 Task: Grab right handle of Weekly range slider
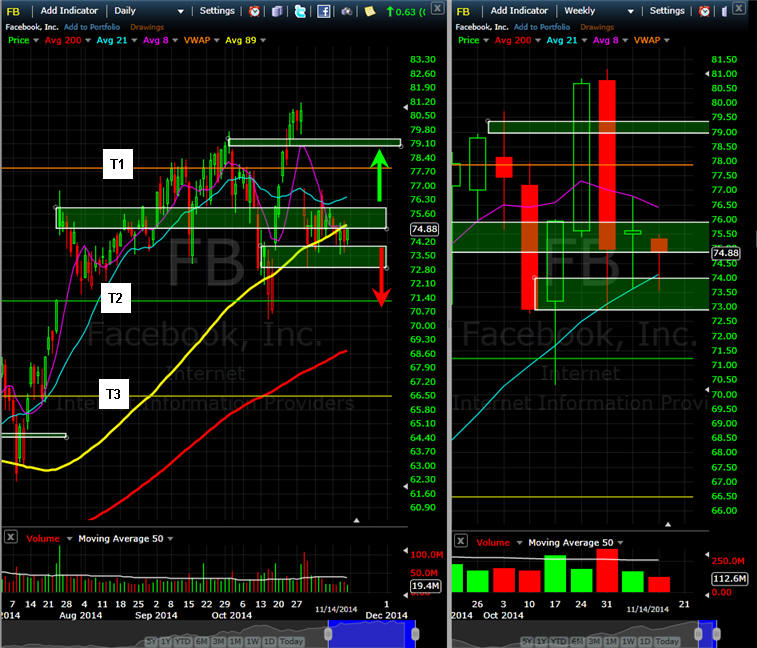tap(716, 634)
